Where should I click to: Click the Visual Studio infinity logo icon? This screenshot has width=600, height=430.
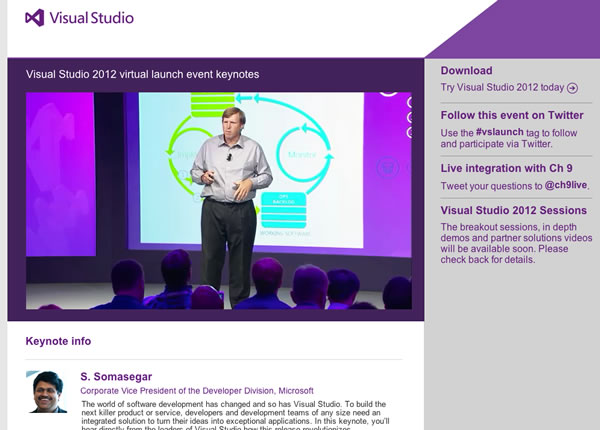35,18
